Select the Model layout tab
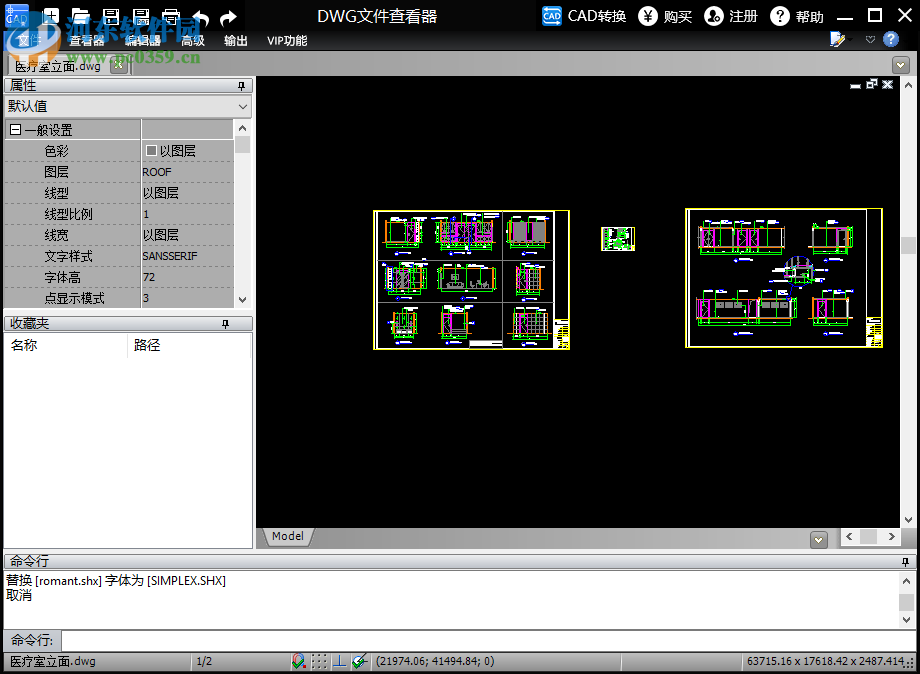 click(288, 536)
